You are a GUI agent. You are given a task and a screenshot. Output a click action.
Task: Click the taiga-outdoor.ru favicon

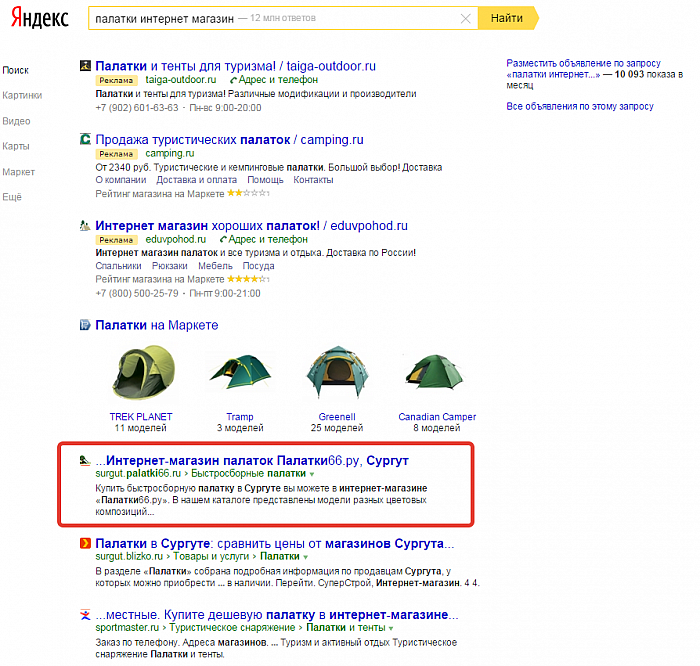(85, 66)
